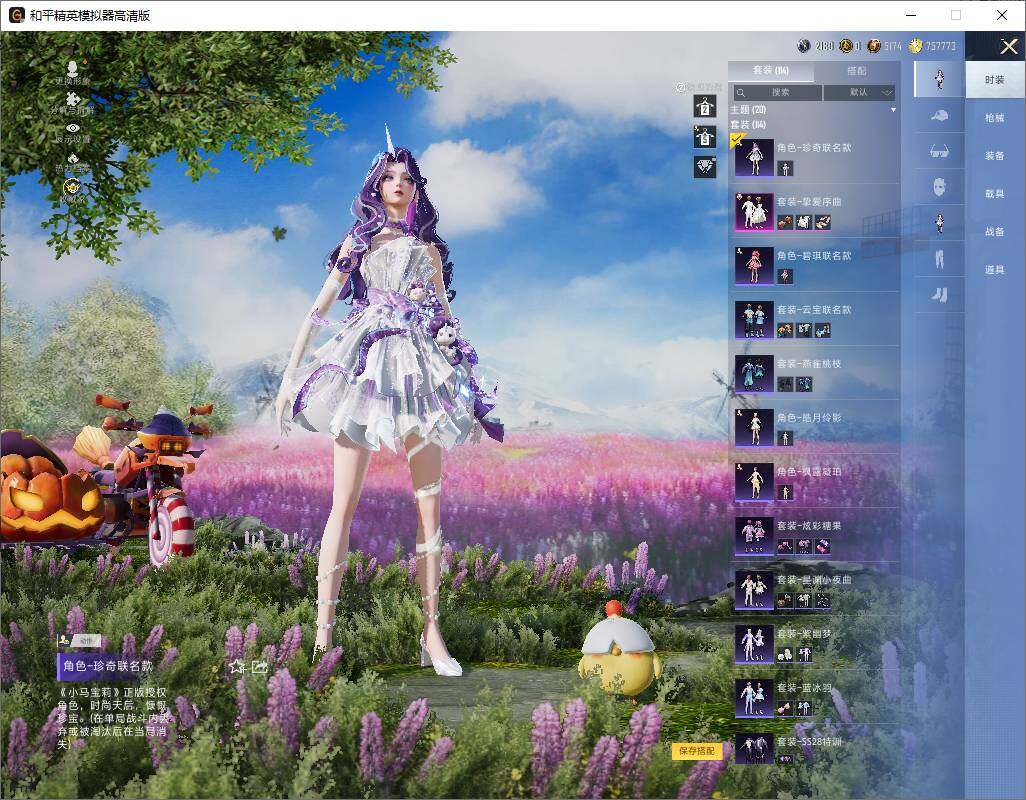
Task: Select the shoes category icon
Action: point(940,295)
